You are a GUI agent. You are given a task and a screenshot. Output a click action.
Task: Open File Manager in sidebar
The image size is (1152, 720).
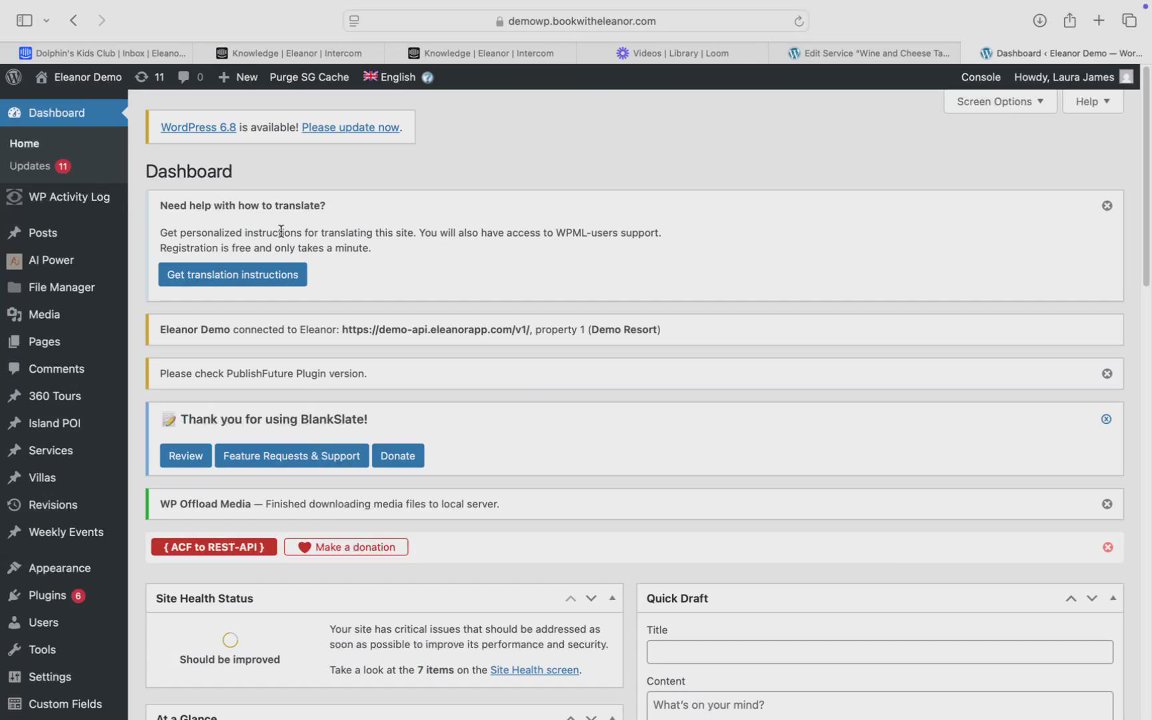[64, 287]
